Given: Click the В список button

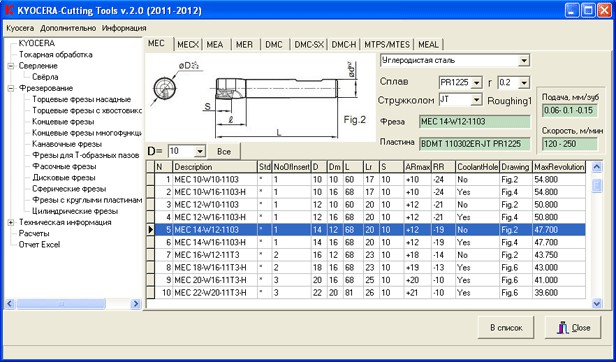Looking at the screenshot, I should tap(506, 327).
